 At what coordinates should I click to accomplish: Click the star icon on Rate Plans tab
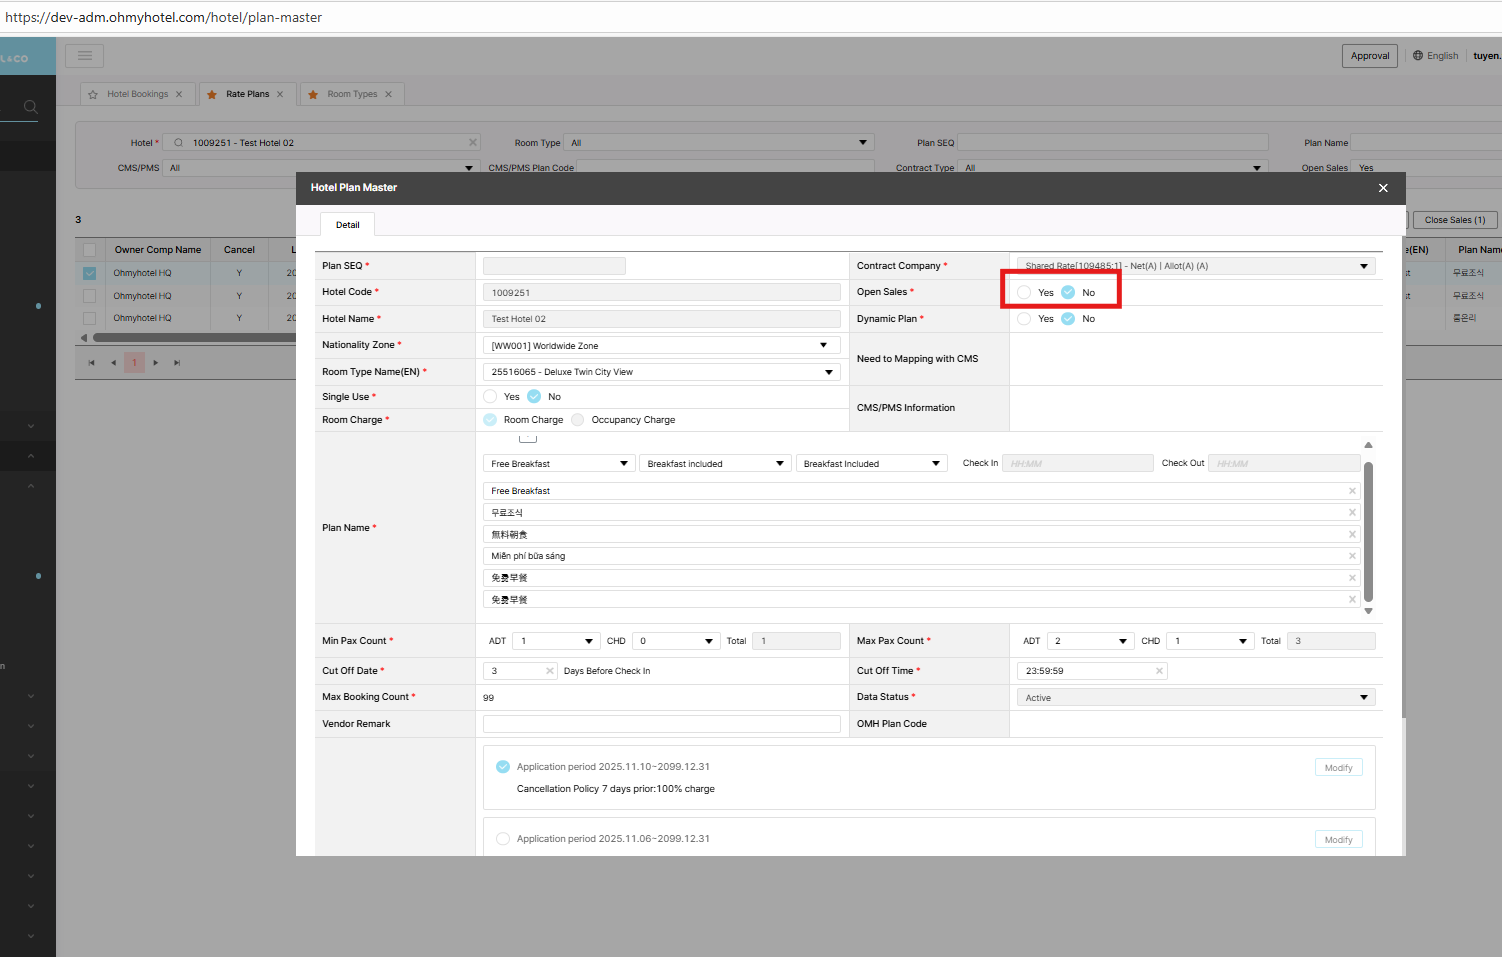click(x=212, y=95)
